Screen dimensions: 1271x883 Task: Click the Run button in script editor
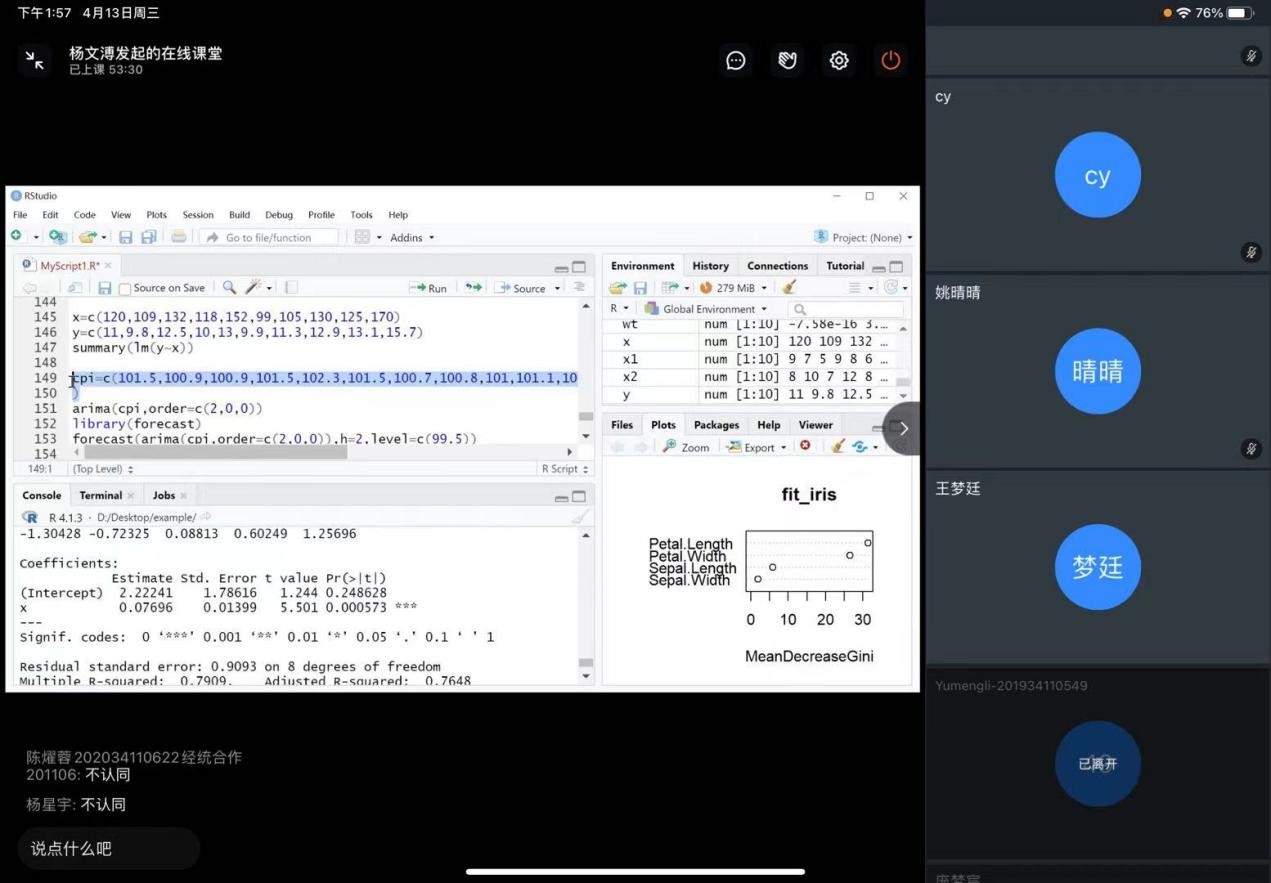point(429,288)
